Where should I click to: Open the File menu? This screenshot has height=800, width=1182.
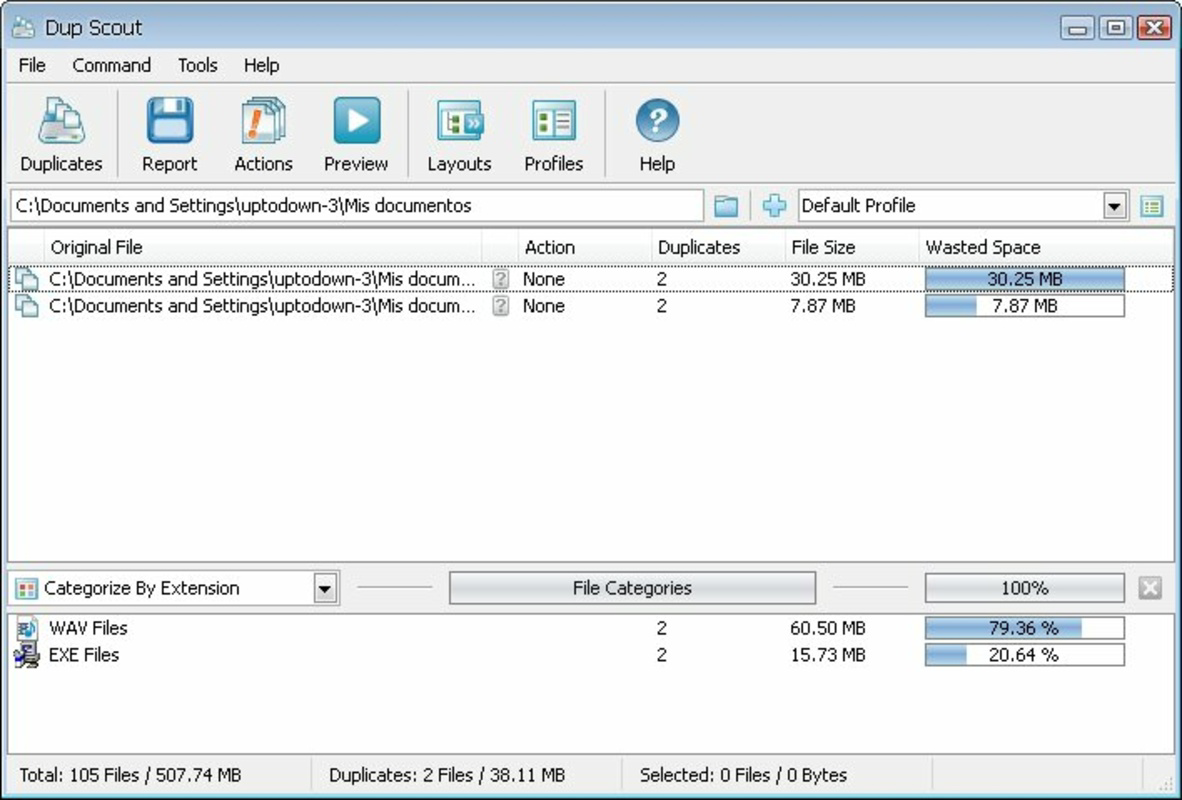[x=32, y=66]
